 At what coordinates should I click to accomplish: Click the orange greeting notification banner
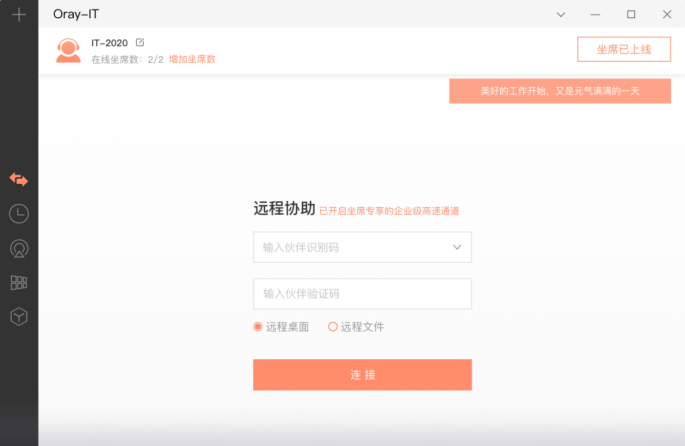coord(559,91)
